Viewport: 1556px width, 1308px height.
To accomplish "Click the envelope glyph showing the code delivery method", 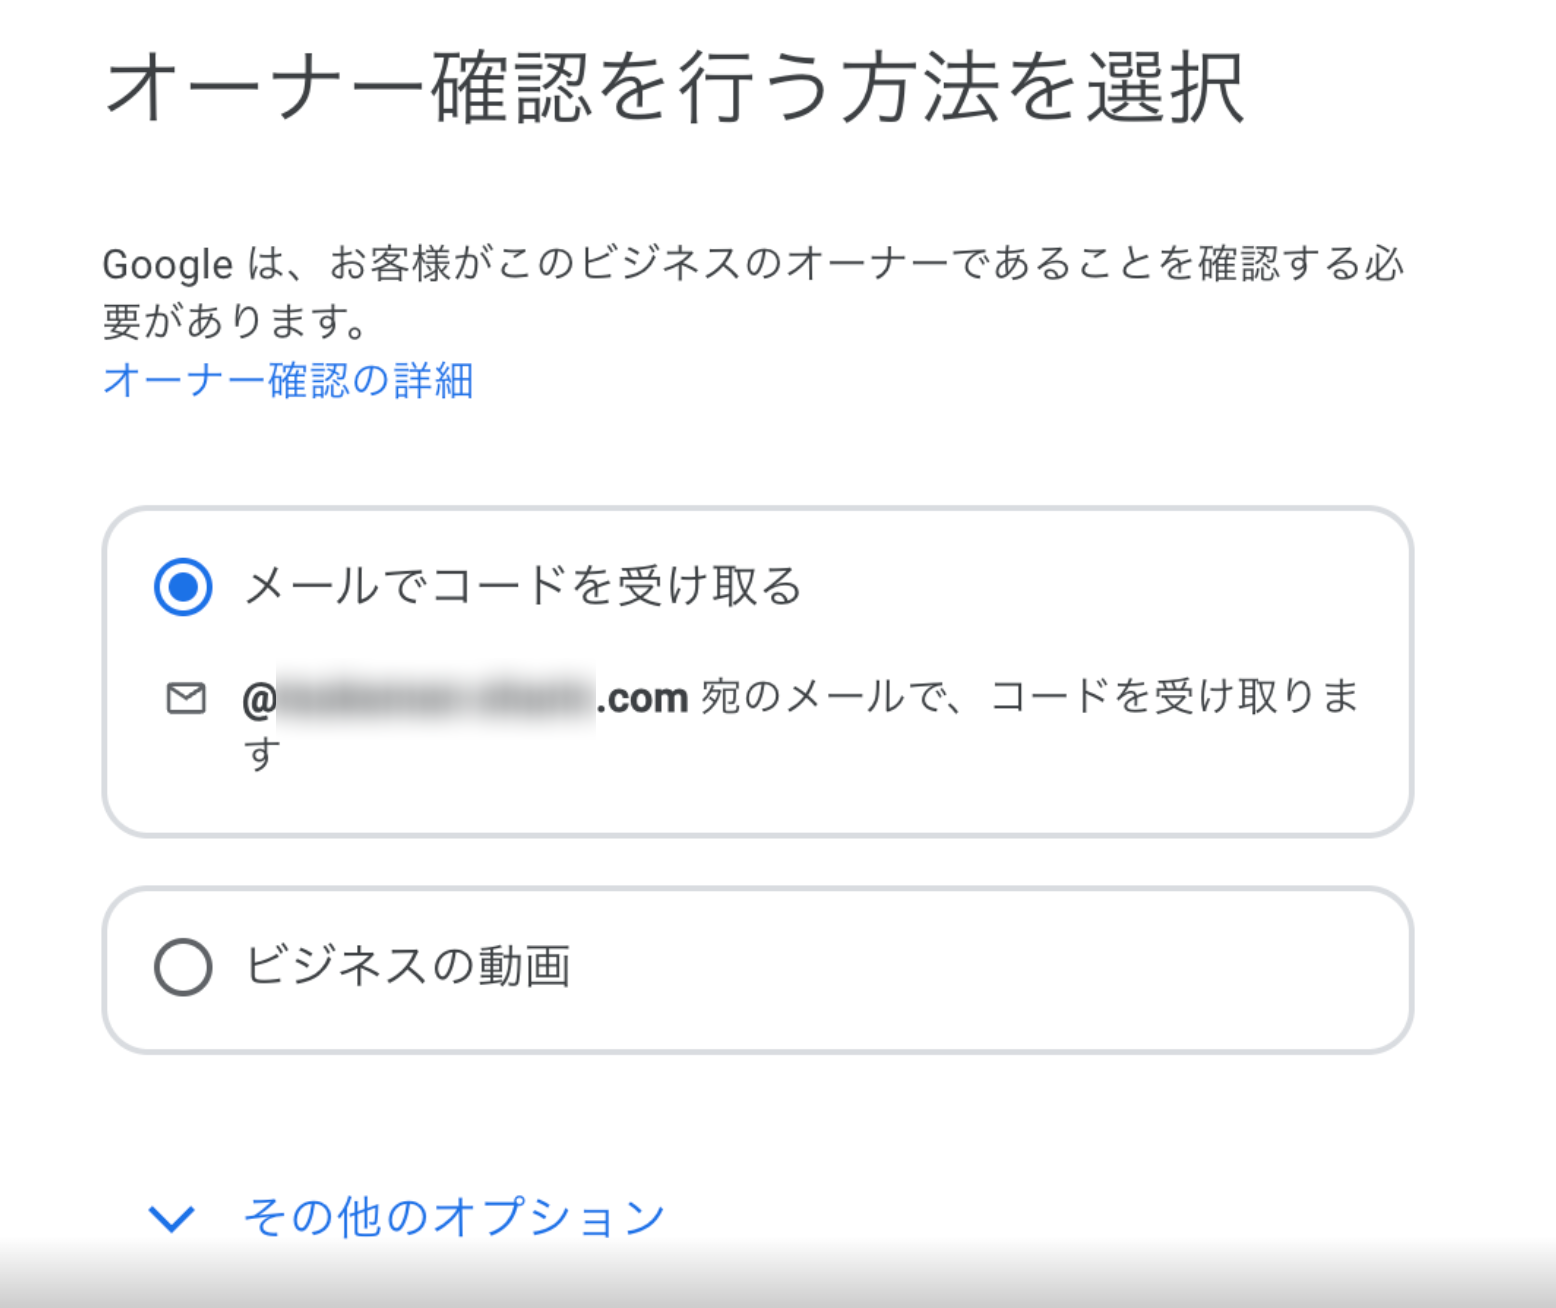I will coord(185,697).
